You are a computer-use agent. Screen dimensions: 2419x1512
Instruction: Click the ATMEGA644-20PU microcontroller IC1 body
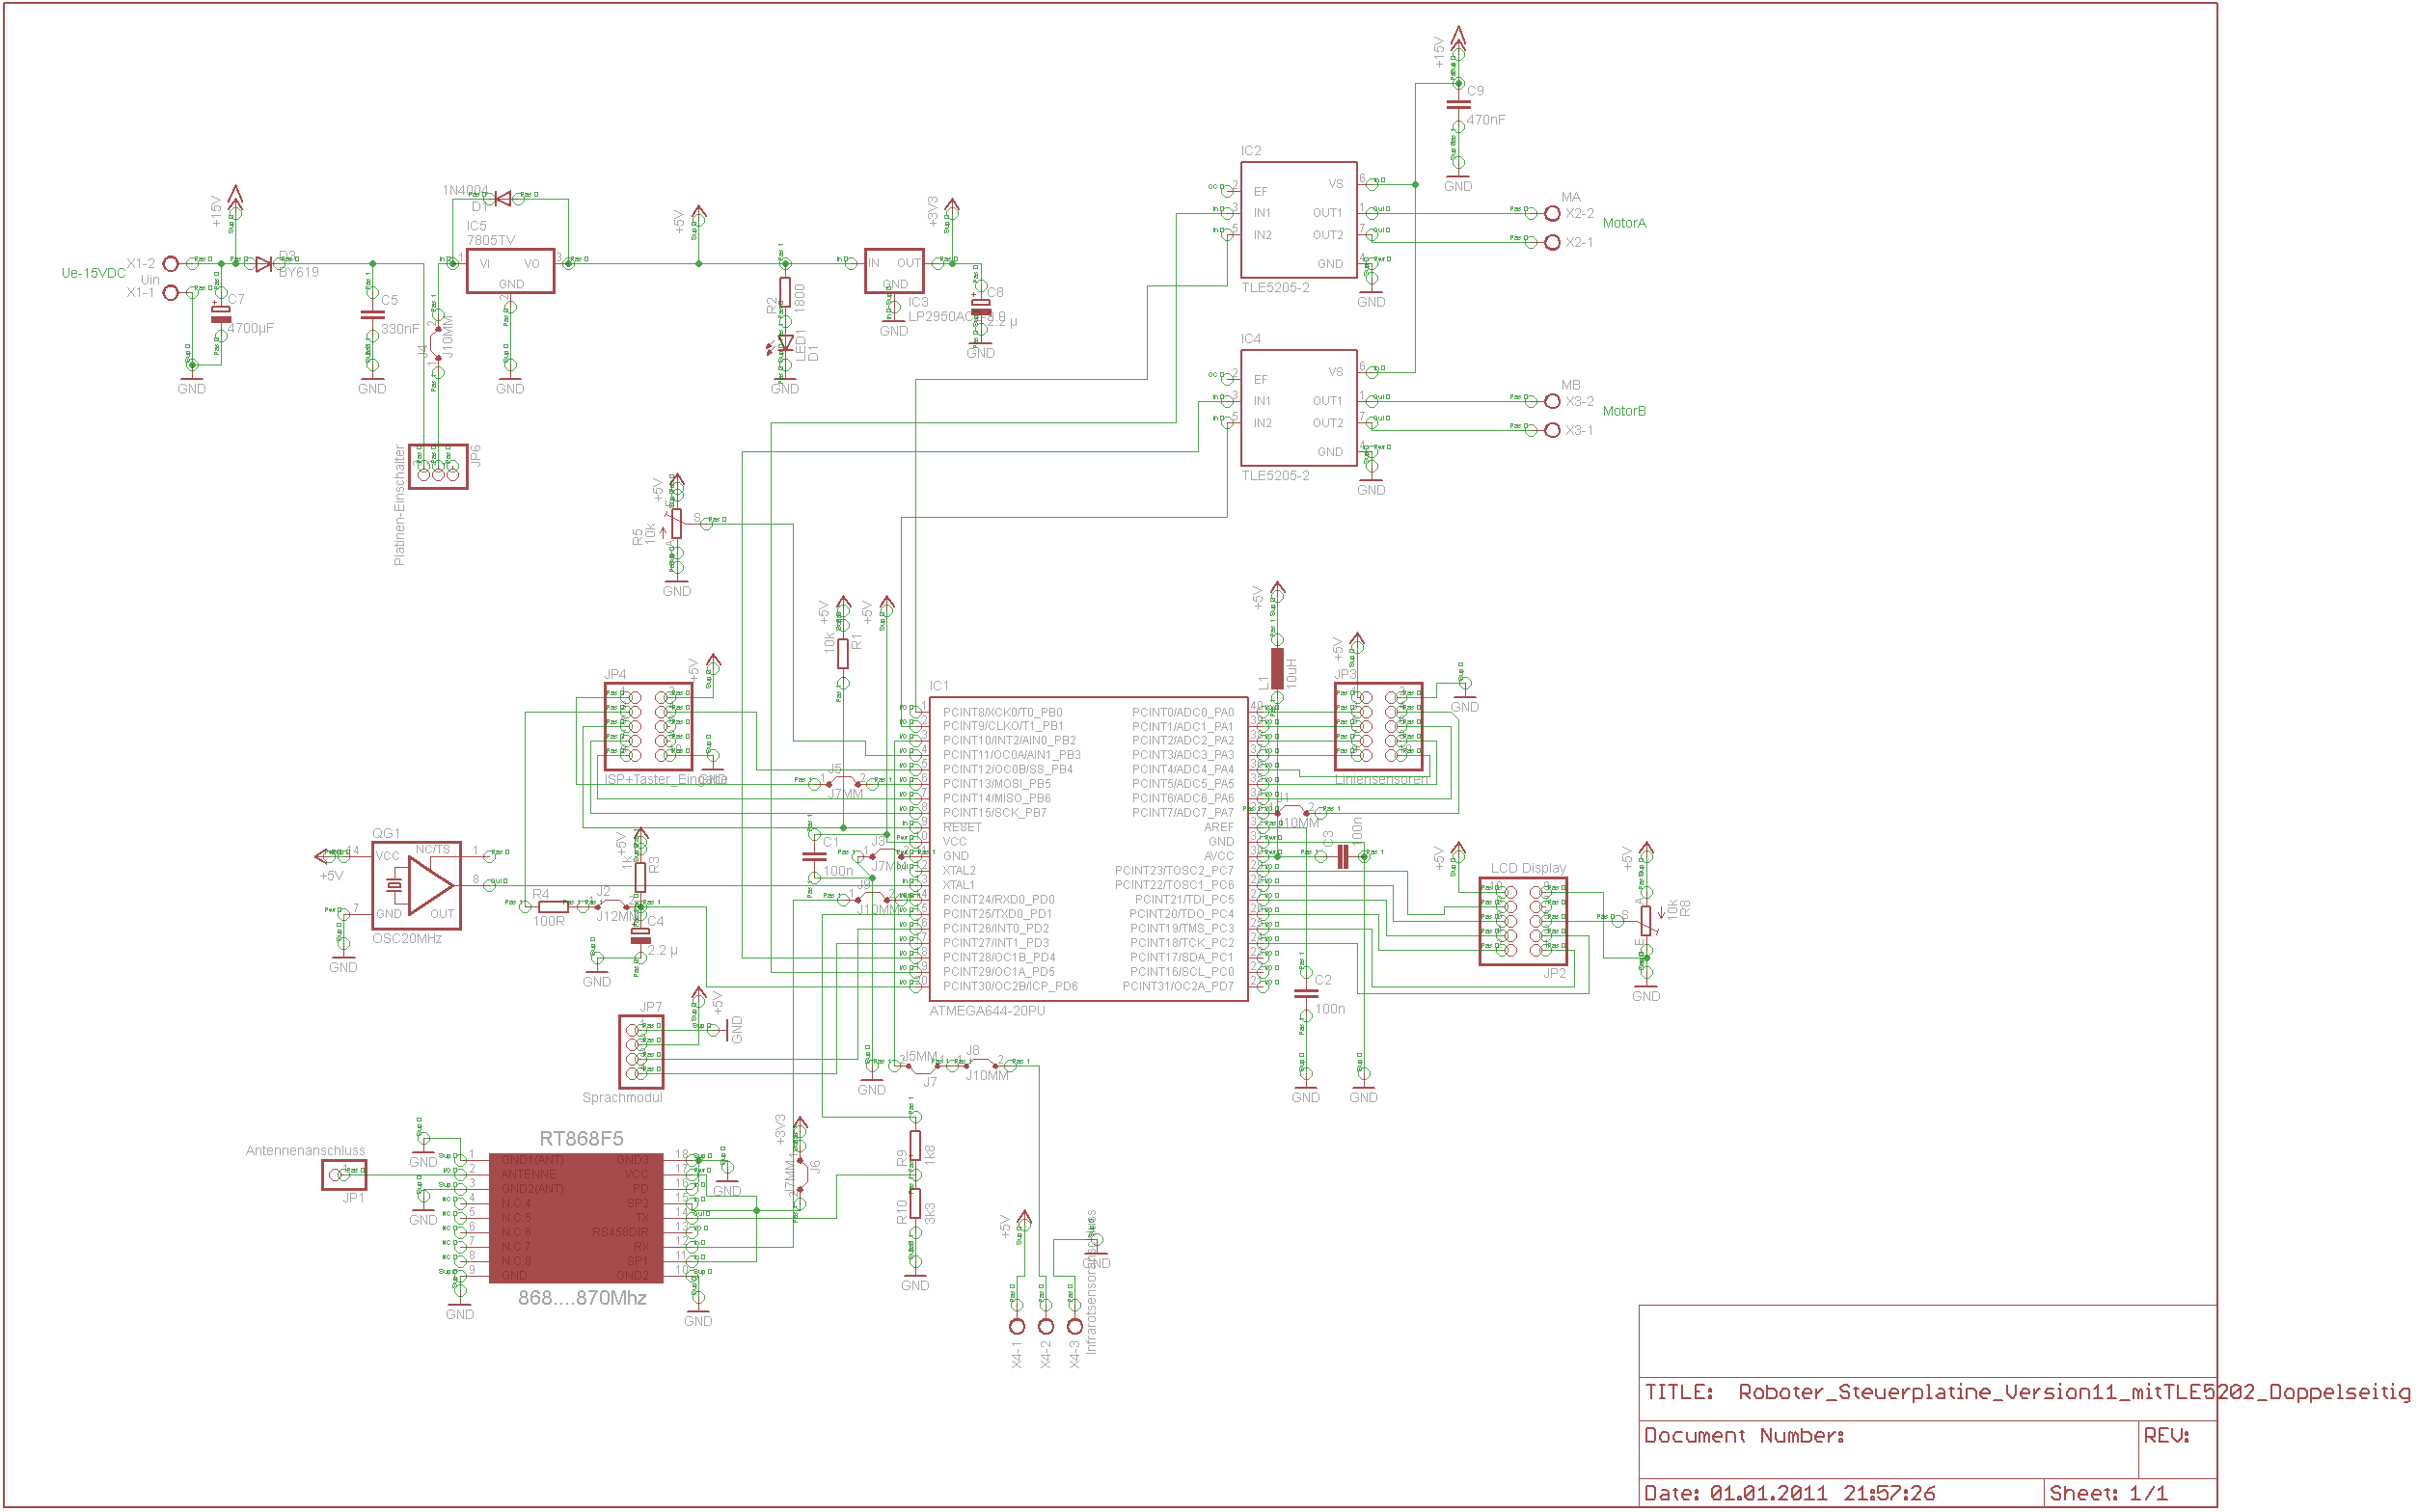pyautogui.click(x=1088, y=849)
